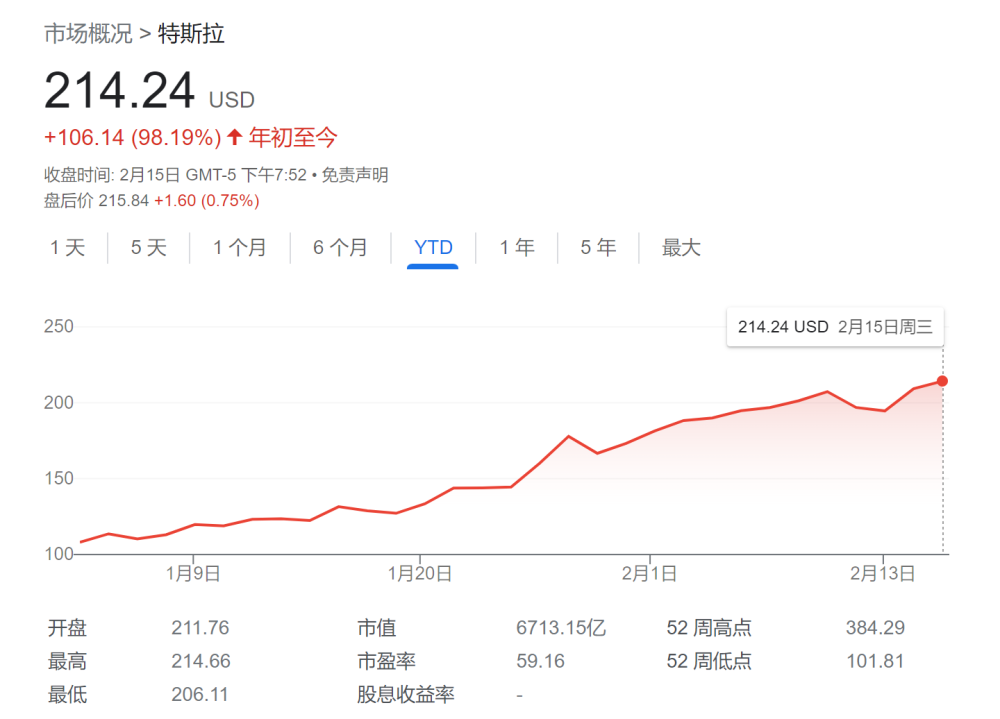Click the 52 周高点 value 384.29
1000x719 pixels.
875,628
